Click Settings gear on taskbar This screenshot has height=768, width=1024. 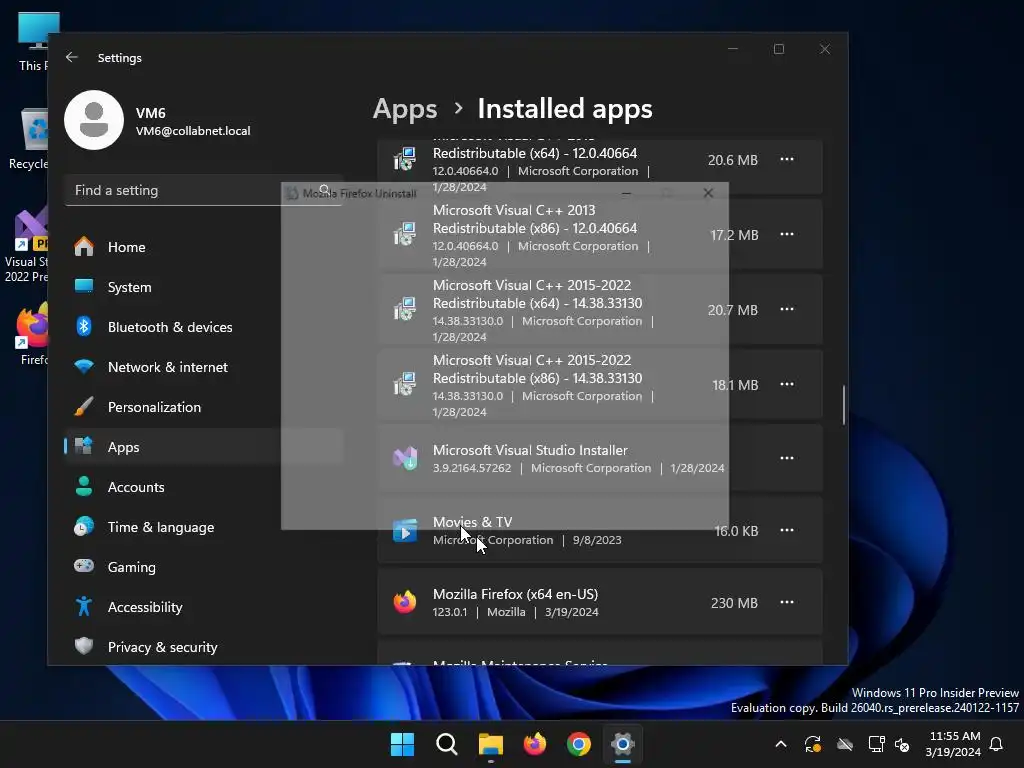[623, 744]
